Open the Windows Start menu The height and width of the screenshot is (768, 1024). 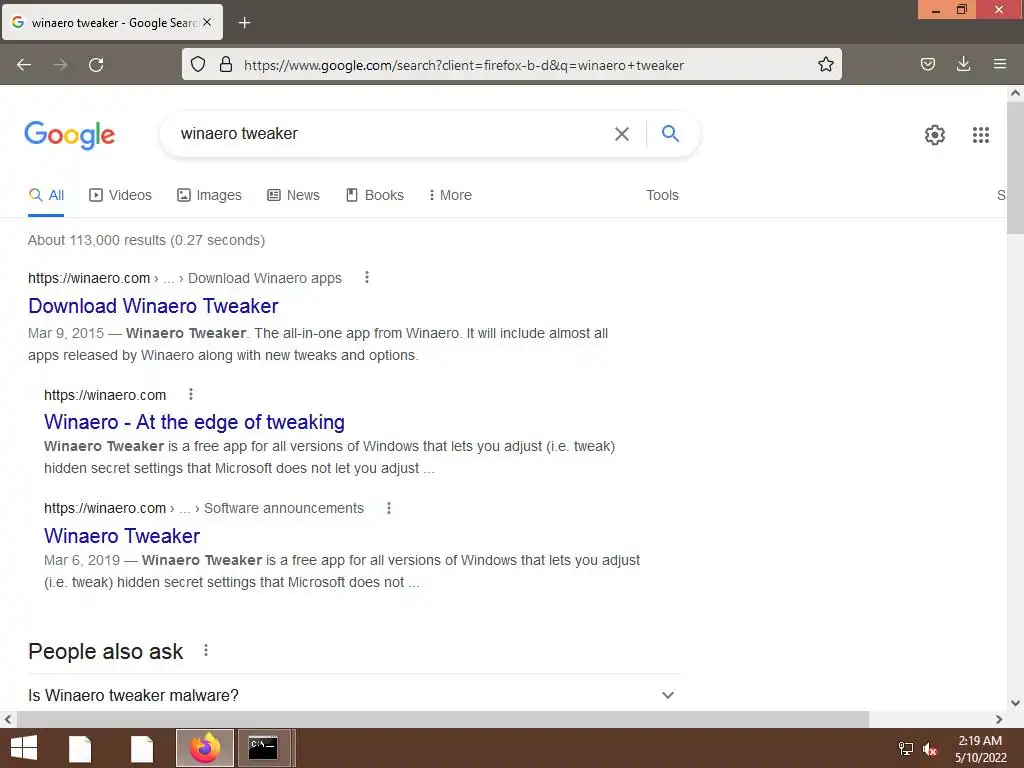point(24,748)
